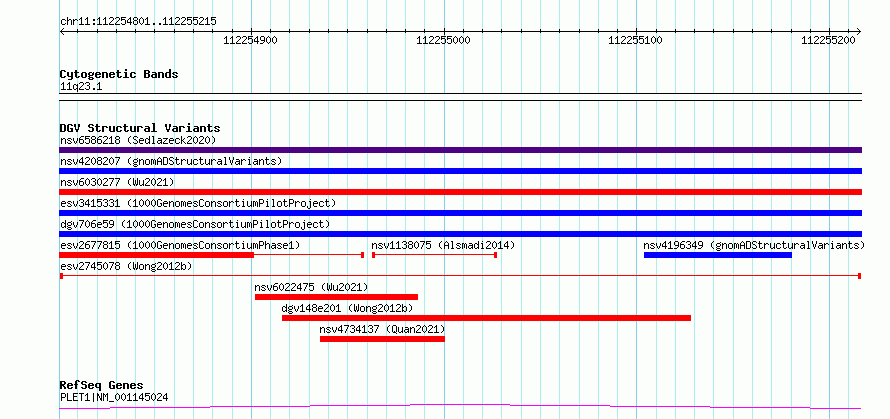Click the 112255200 ruler position

(x=829, y=40)
